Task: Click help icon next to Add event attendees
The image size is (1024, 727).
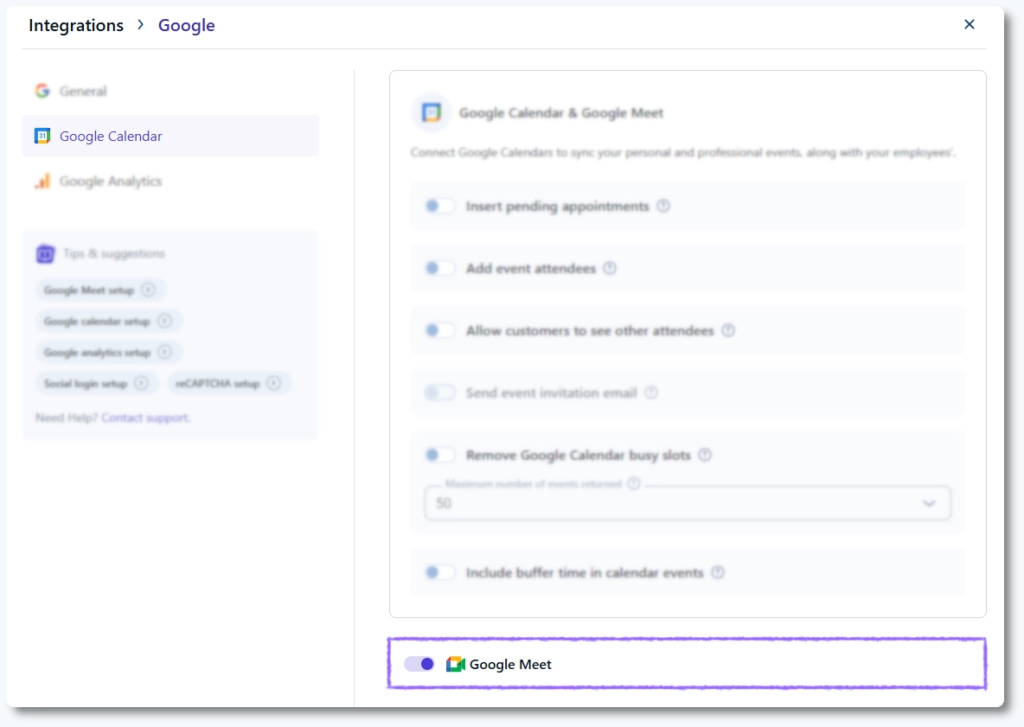Action: click(x=610, y=268)
